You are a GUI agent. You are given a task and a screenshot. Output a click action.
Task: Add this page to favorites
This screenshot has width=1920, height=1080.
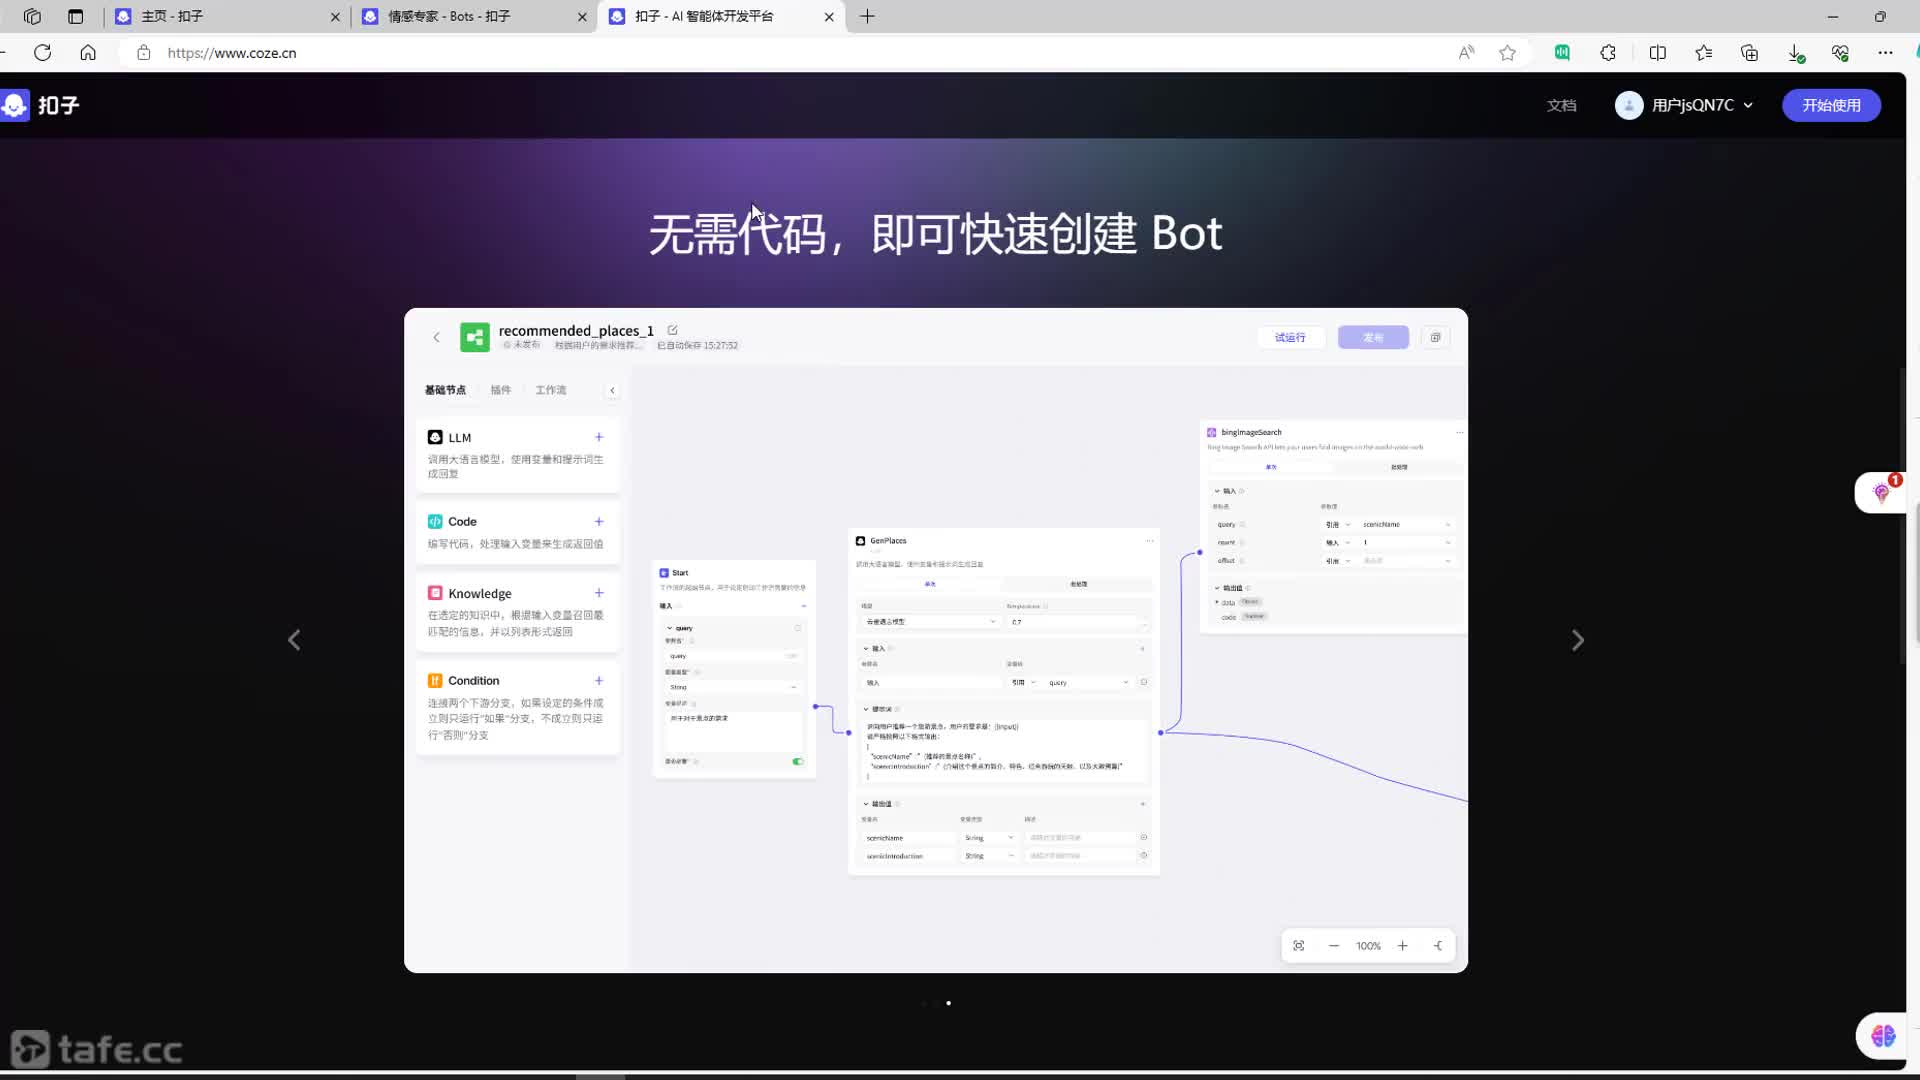(1508, 53)
